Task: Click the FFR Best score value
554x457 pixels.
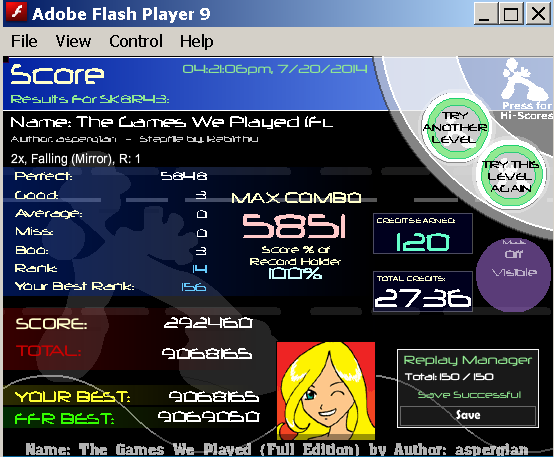Action: coord(208,417)
